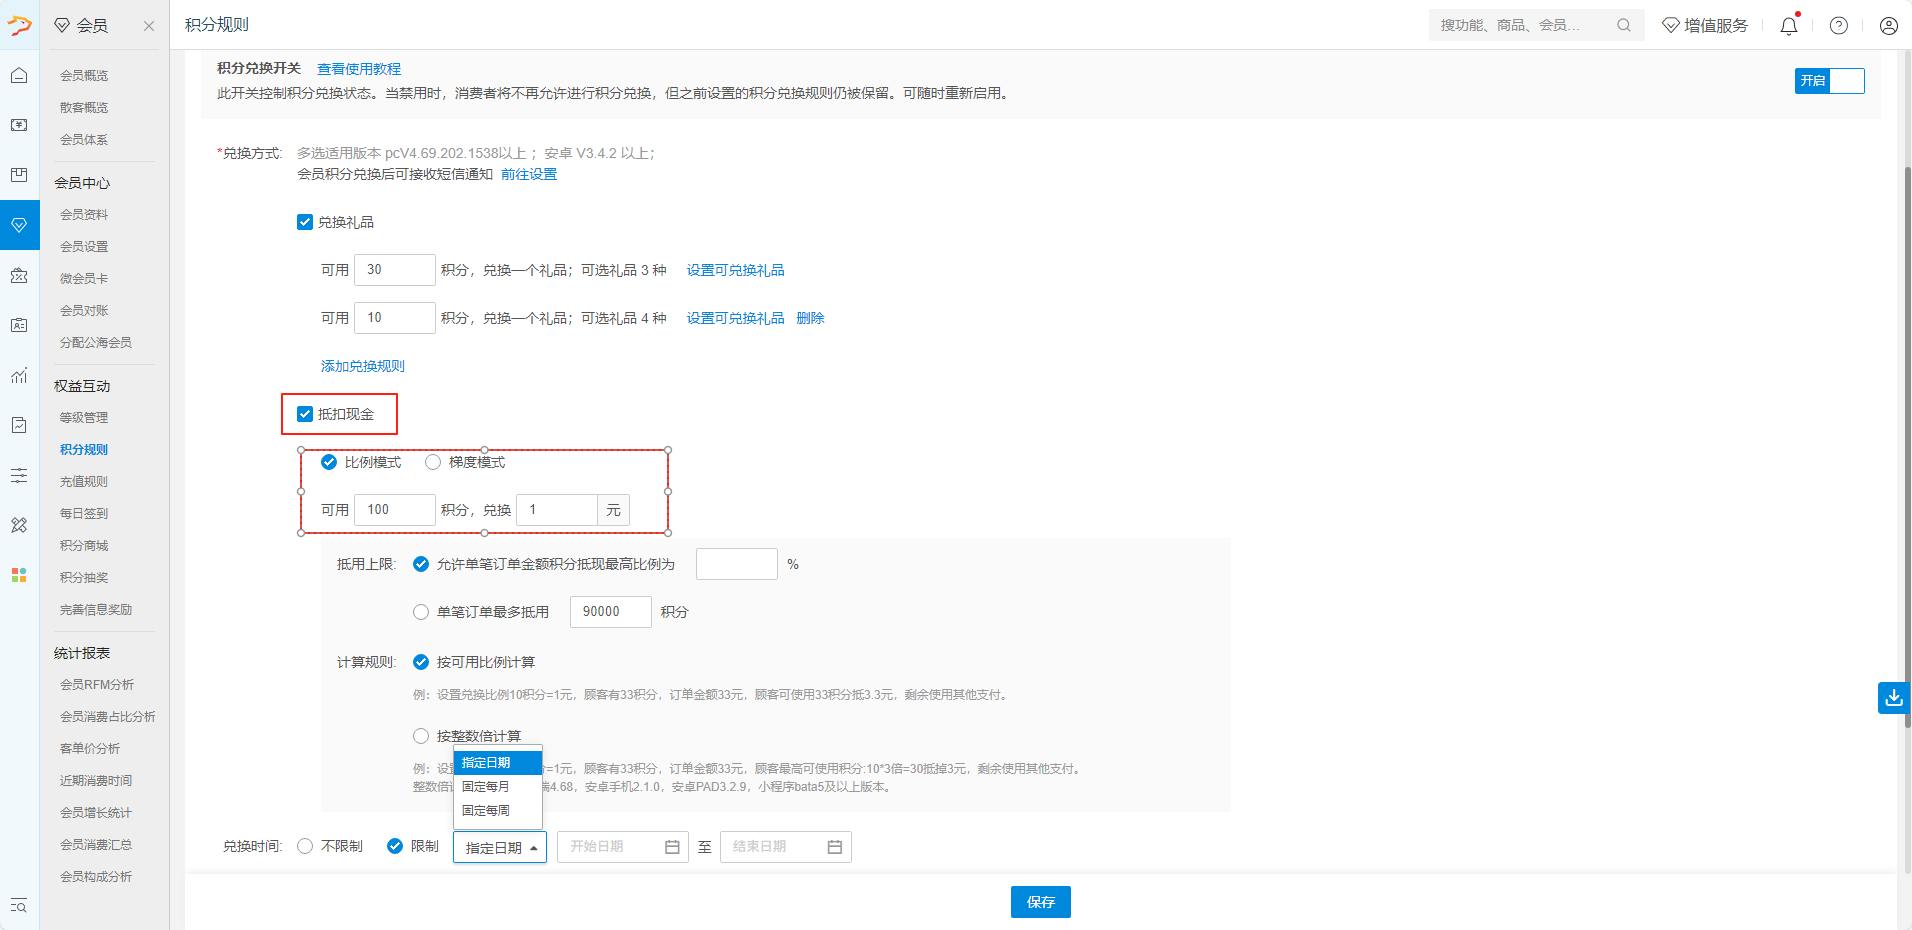1912x930 pixels.
Task: Click the search magnifier icon
Action: pos(1624,26)
